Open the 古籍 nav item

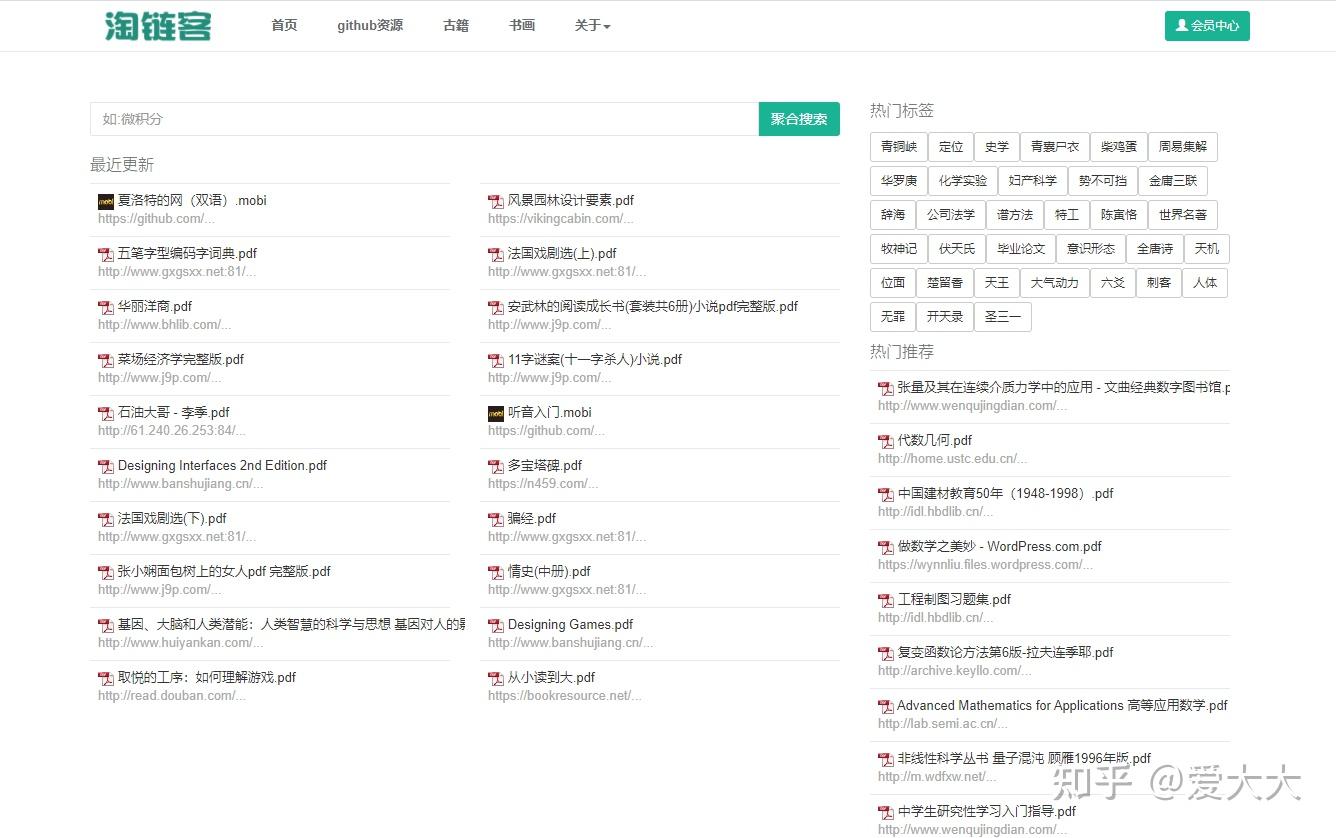tap(456, 26)
